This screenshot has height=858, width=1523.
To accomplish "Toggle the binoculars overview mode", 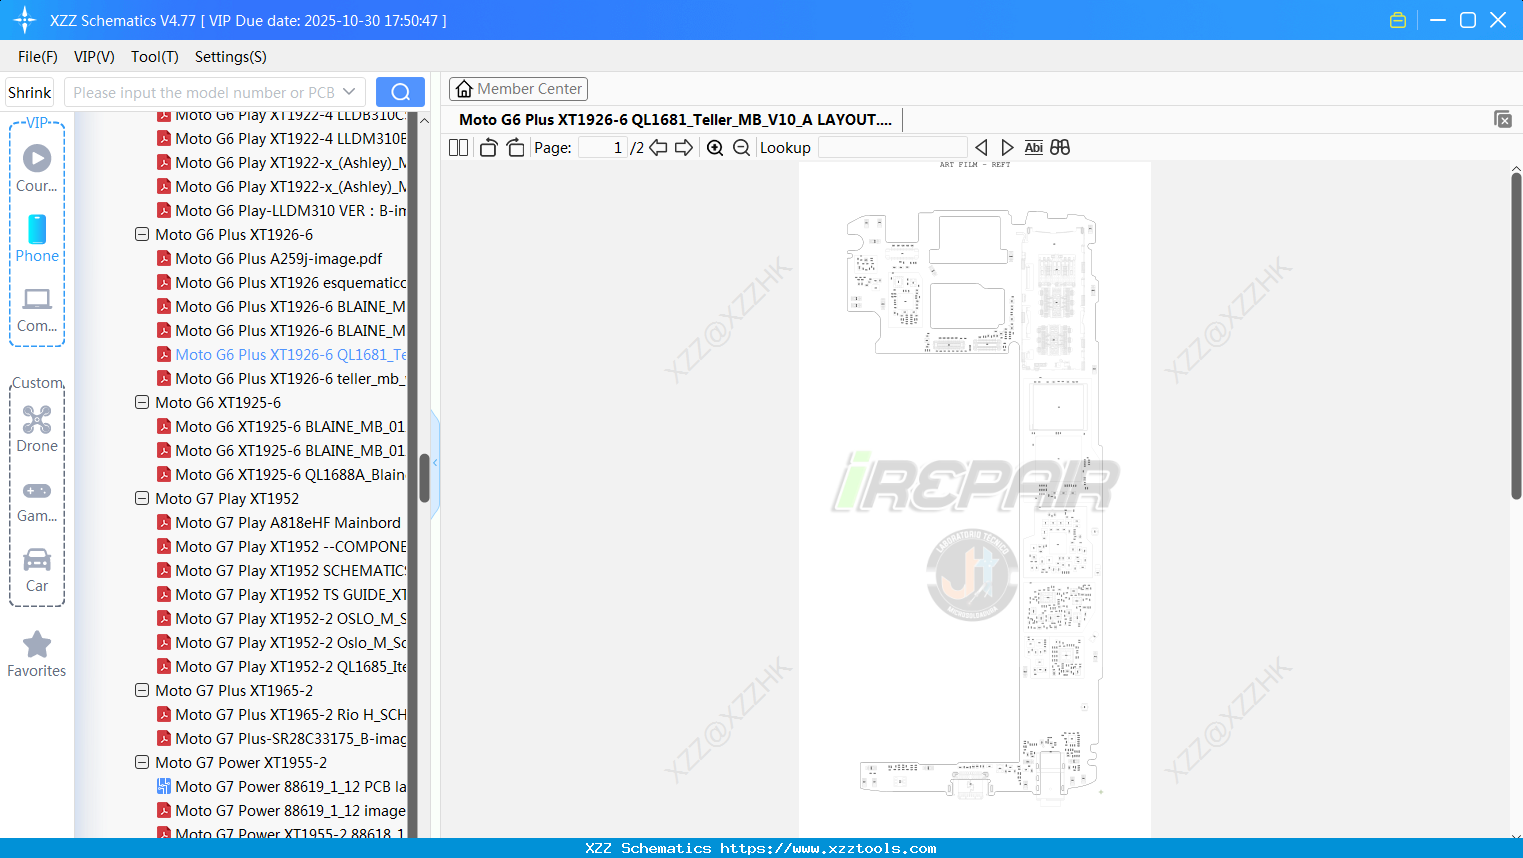I will point(1060,147).
